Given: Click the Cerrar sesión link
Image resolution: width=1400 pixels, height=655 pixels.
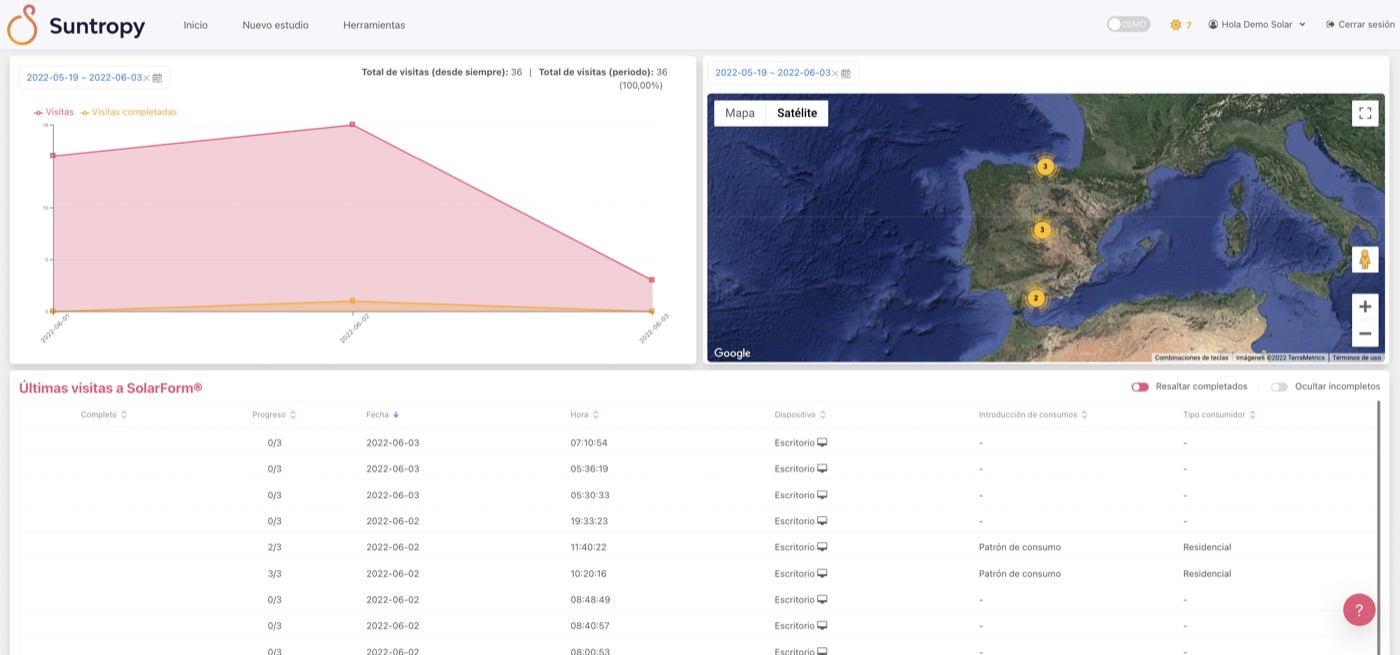Looking at the screenshot, I should tap(1360, 25).
